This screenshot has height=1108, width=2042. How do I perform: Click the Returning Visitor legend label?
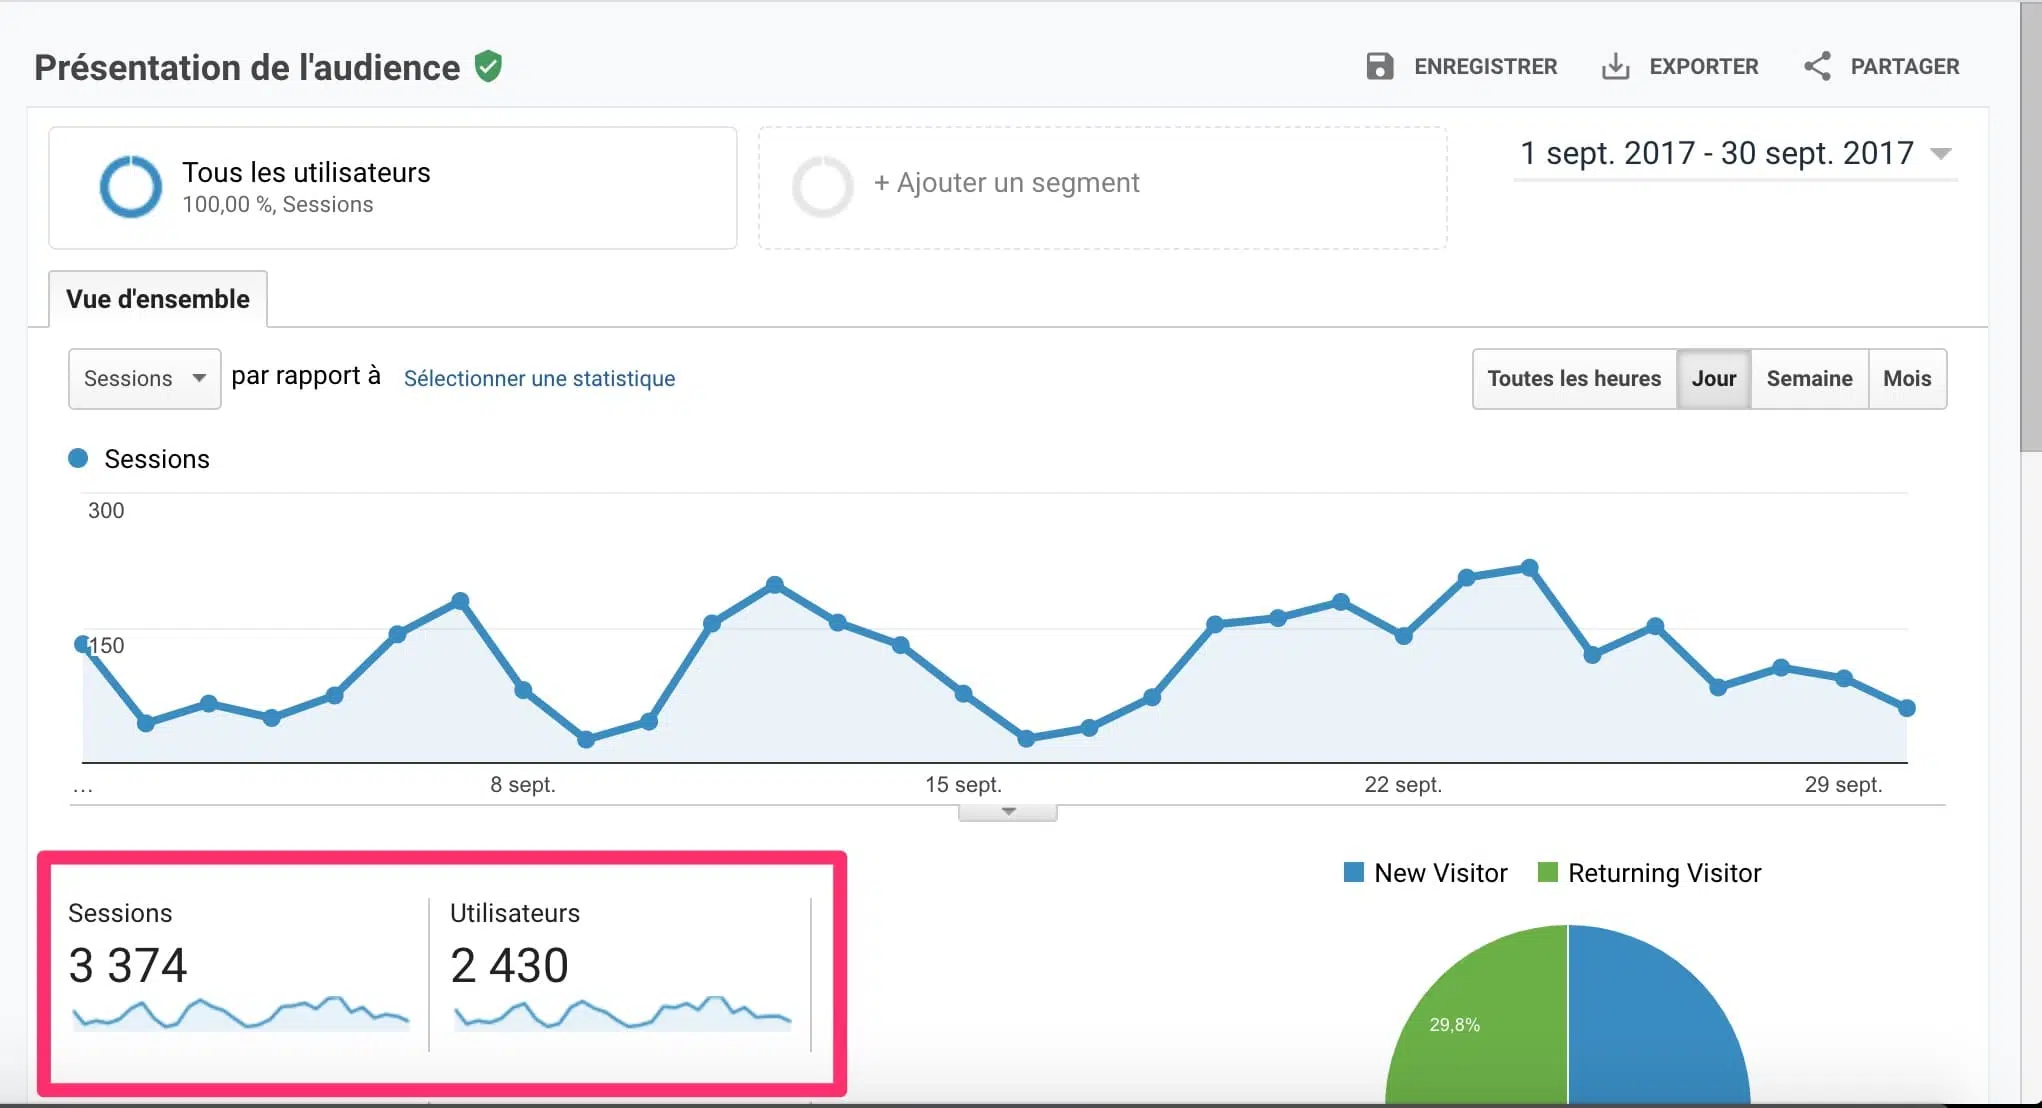coord(1664,873)
